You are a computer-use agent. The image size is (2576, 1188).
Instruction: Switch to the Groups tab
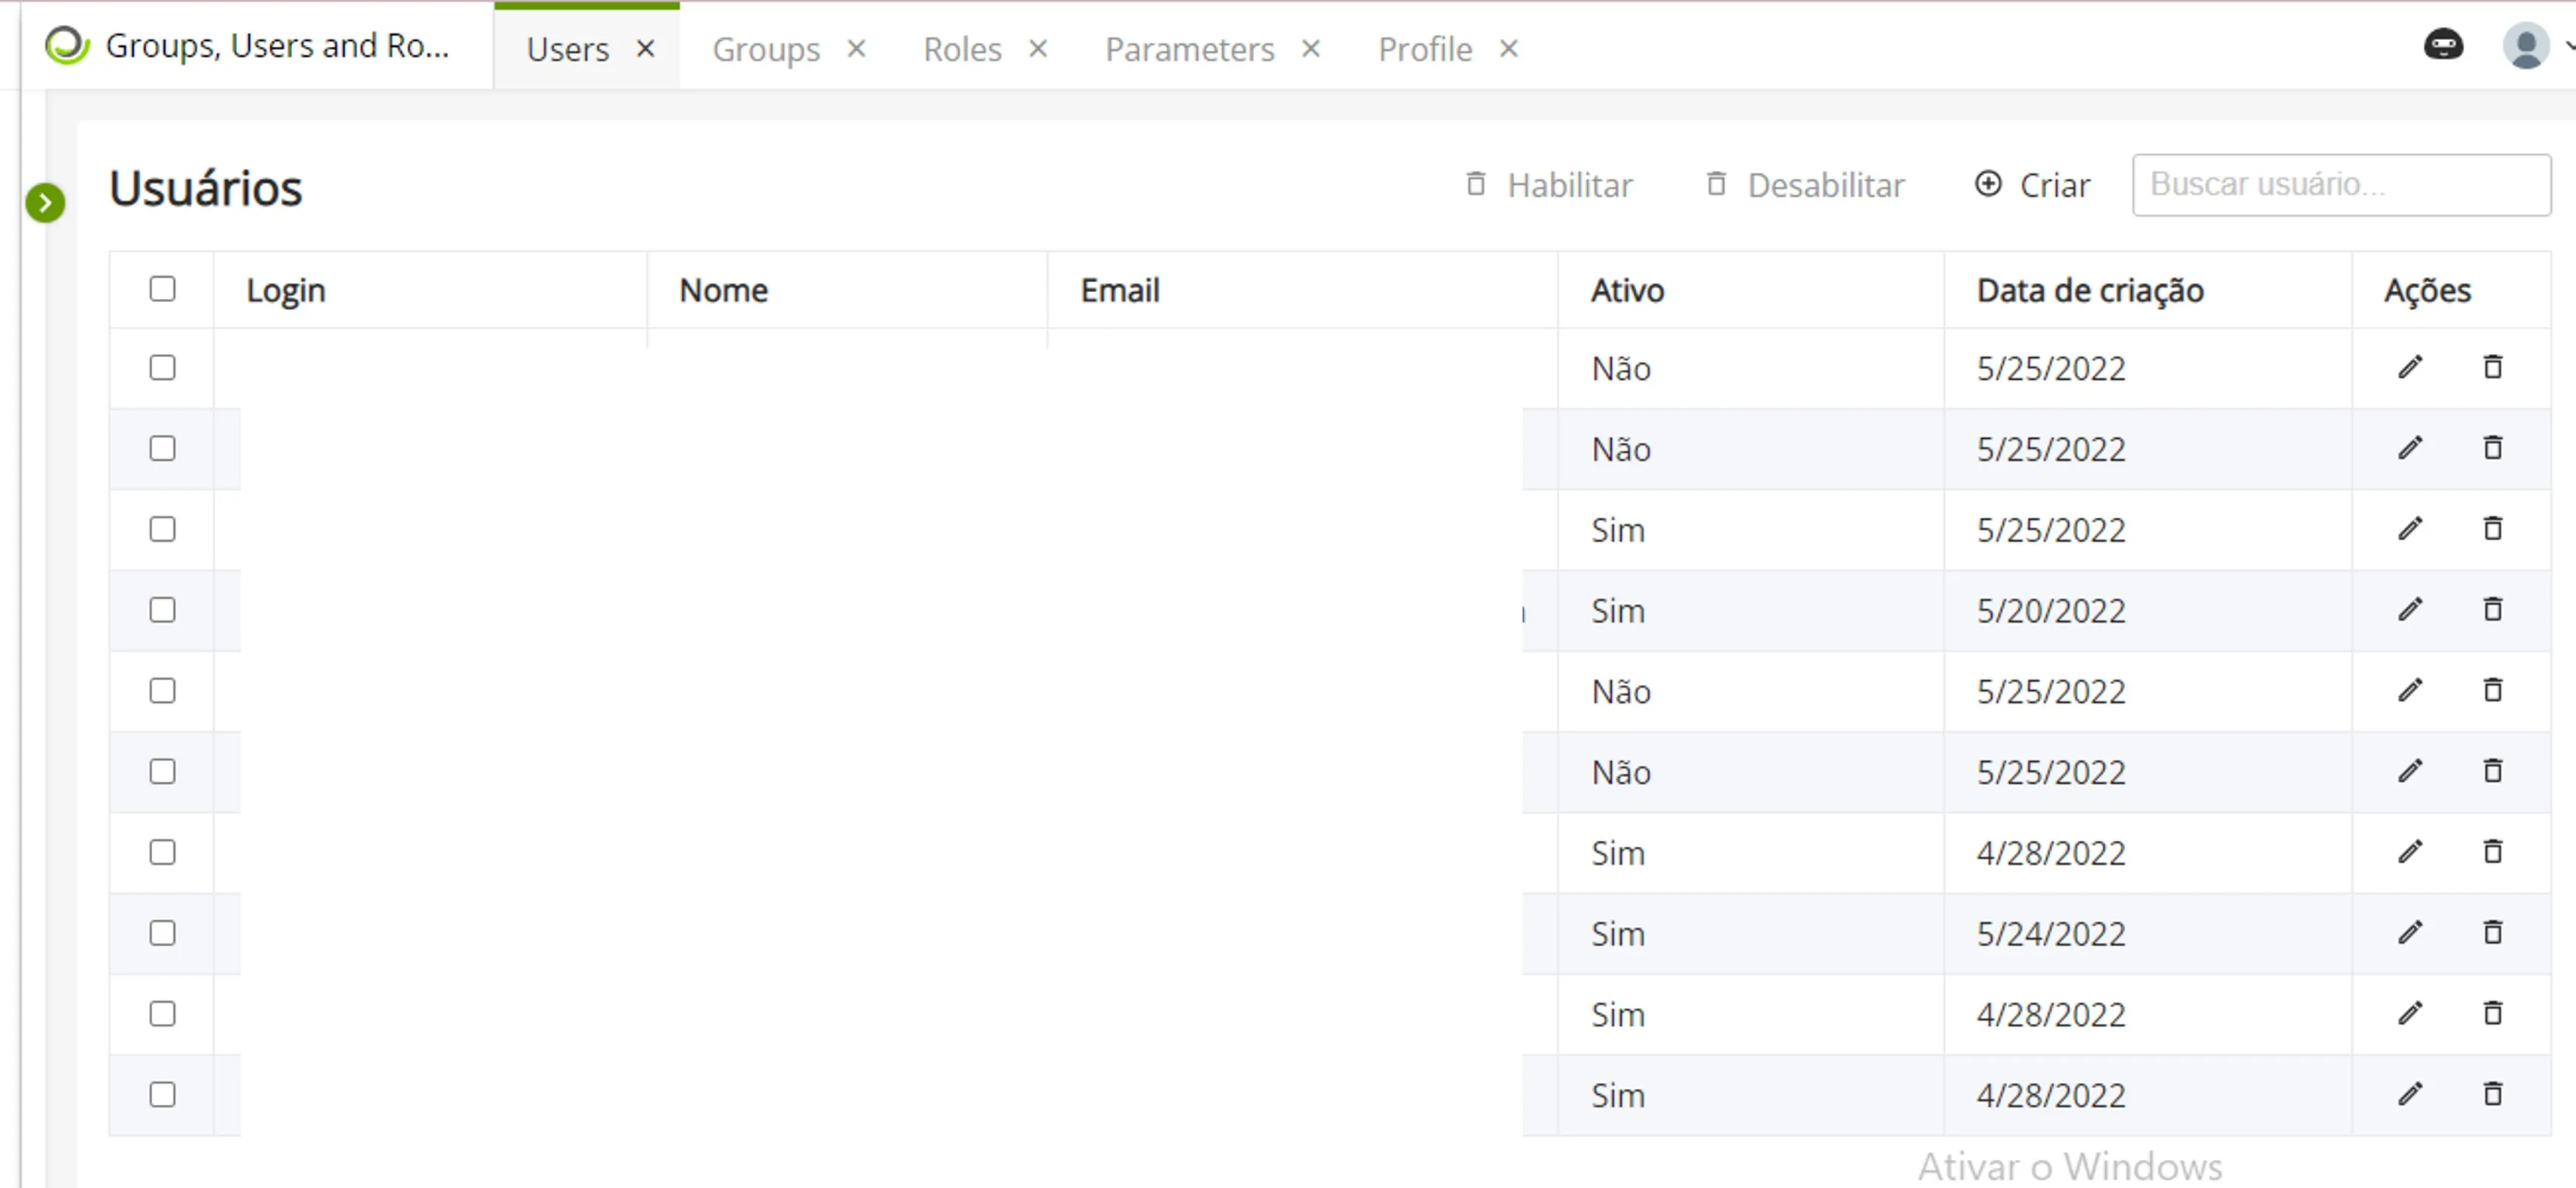pyautogui.click(x=766, y=49)
